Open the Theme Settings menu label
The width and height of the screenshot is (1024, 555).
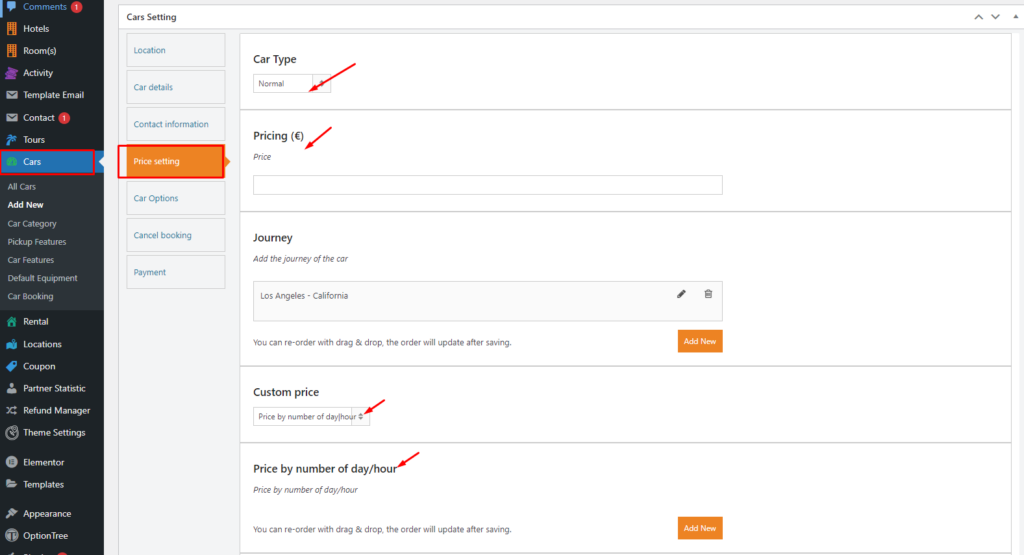coord(54,432)
